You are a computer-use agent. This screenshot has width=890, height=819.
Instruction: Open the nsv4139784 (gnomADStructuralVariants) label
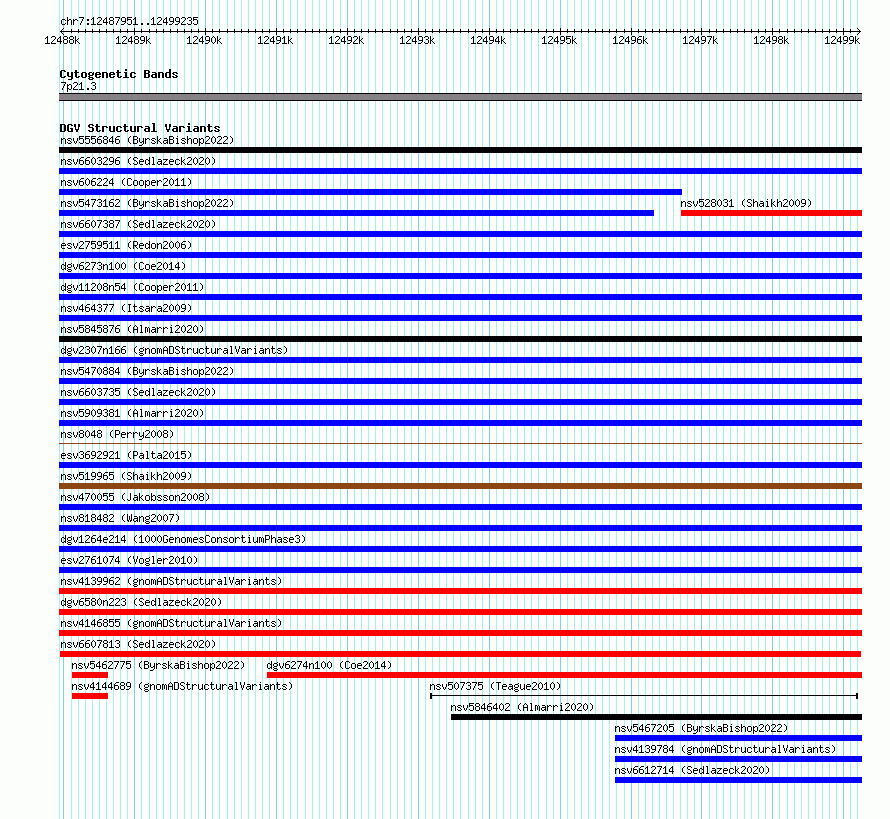725,749
